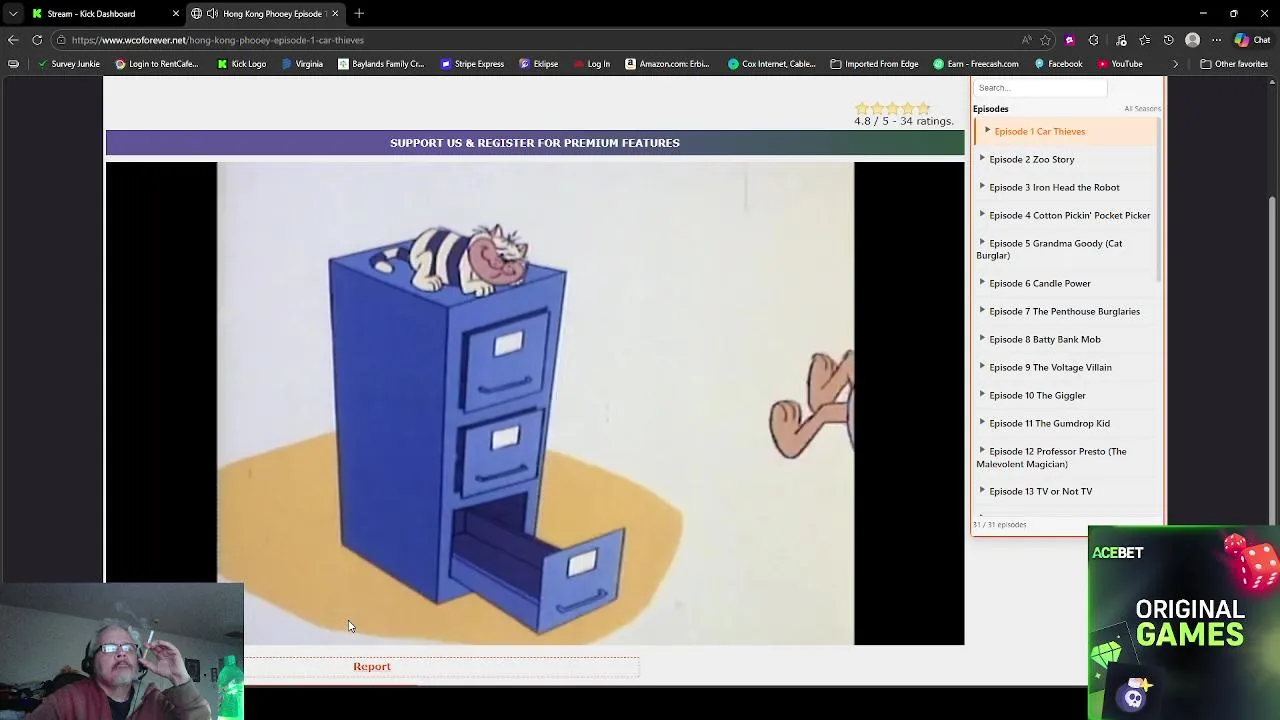Click the Support Us & Register banner
This screenshot has height=720, width=1280.
point(535,143)
